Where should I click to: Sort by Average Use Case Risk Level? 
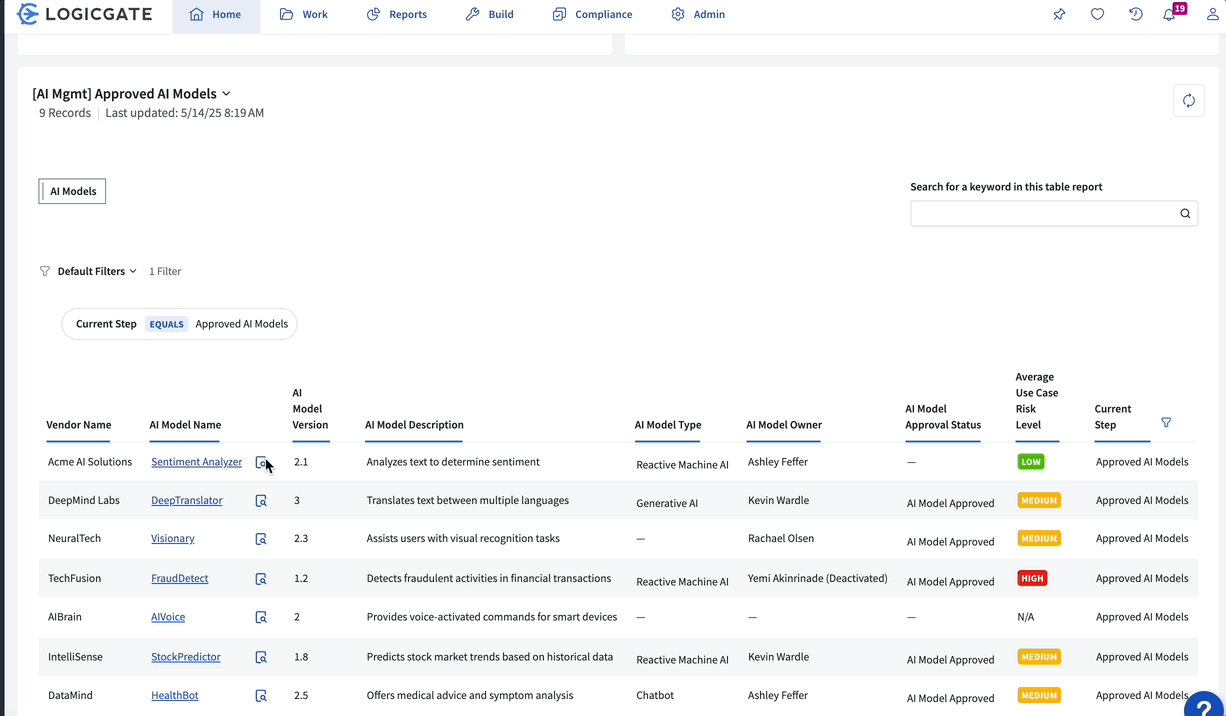[x=1037, y=401]
